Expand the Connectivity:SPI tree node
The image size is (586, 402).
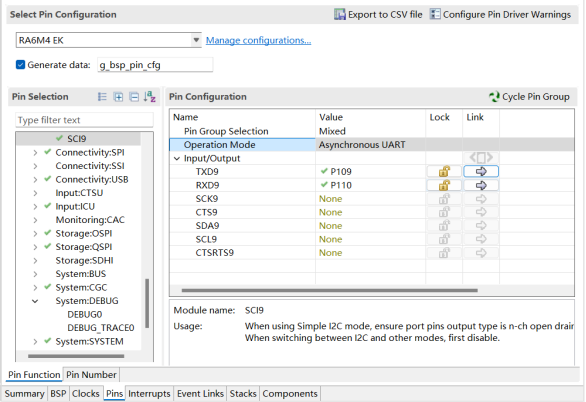pos(35,152)
